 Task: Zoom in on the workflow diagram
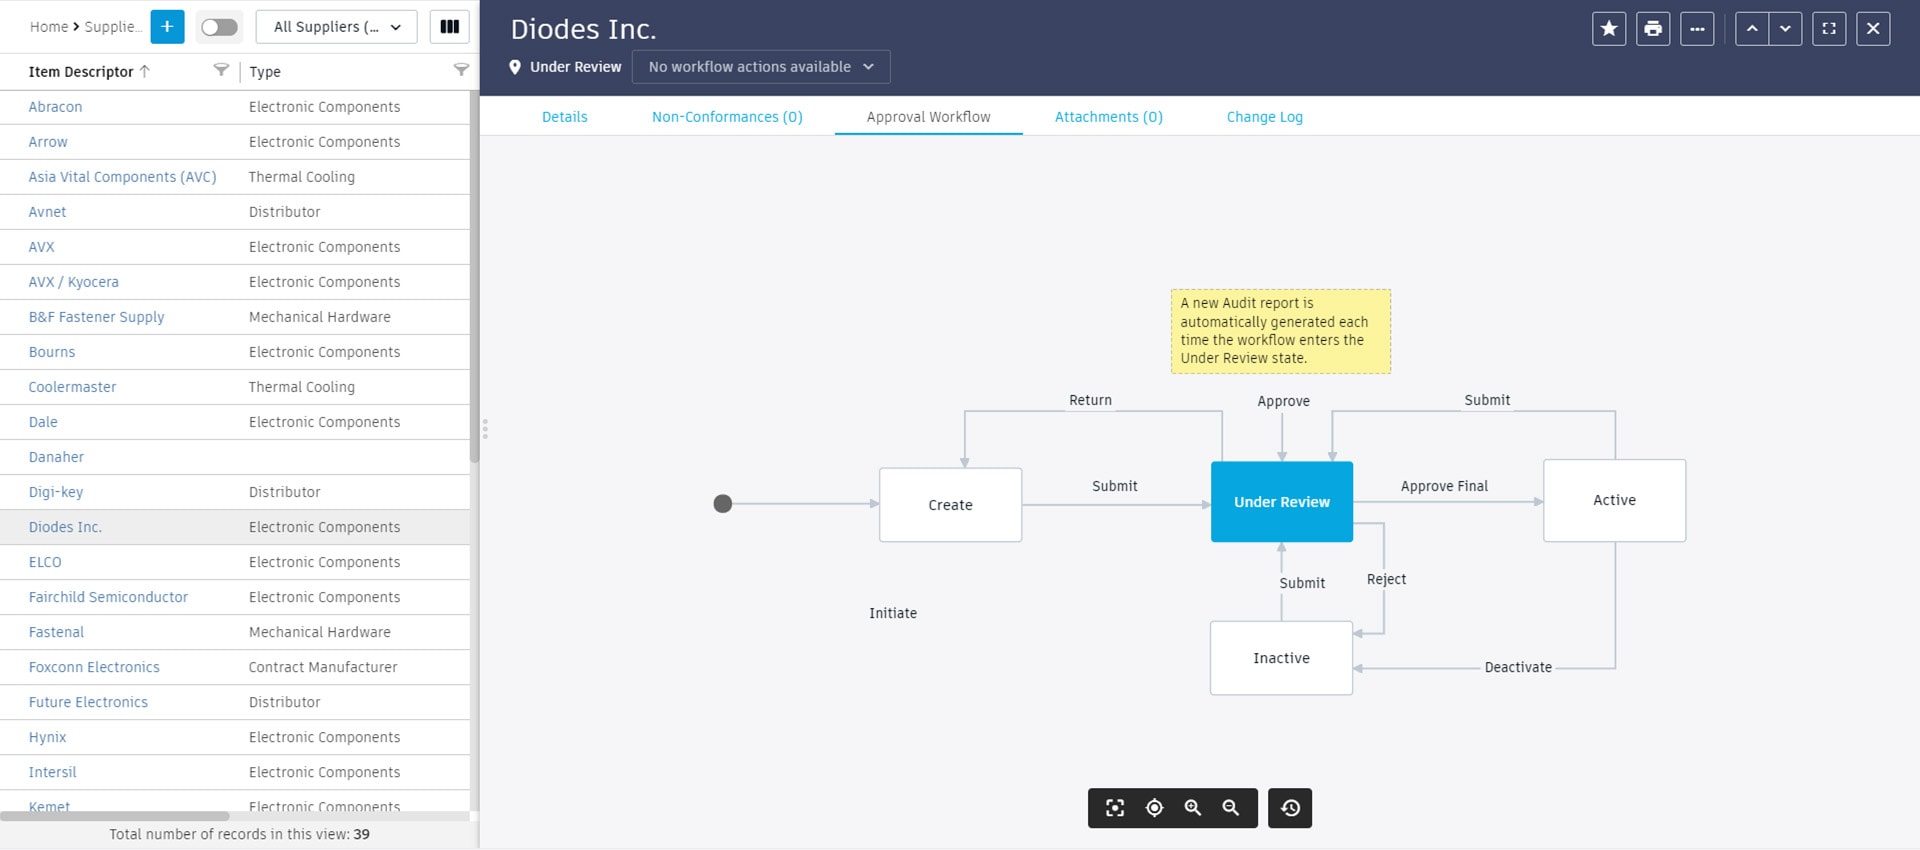coord(1192,808)
